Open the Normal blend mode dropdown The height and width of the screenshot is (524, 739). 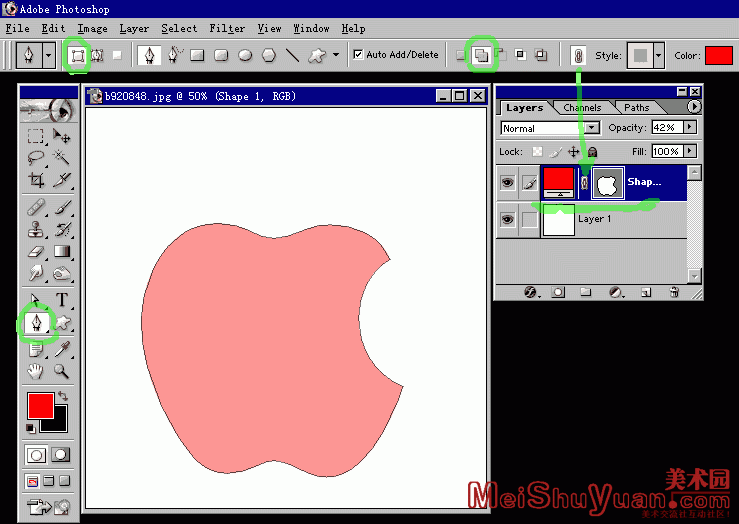[x=591, y=128]
